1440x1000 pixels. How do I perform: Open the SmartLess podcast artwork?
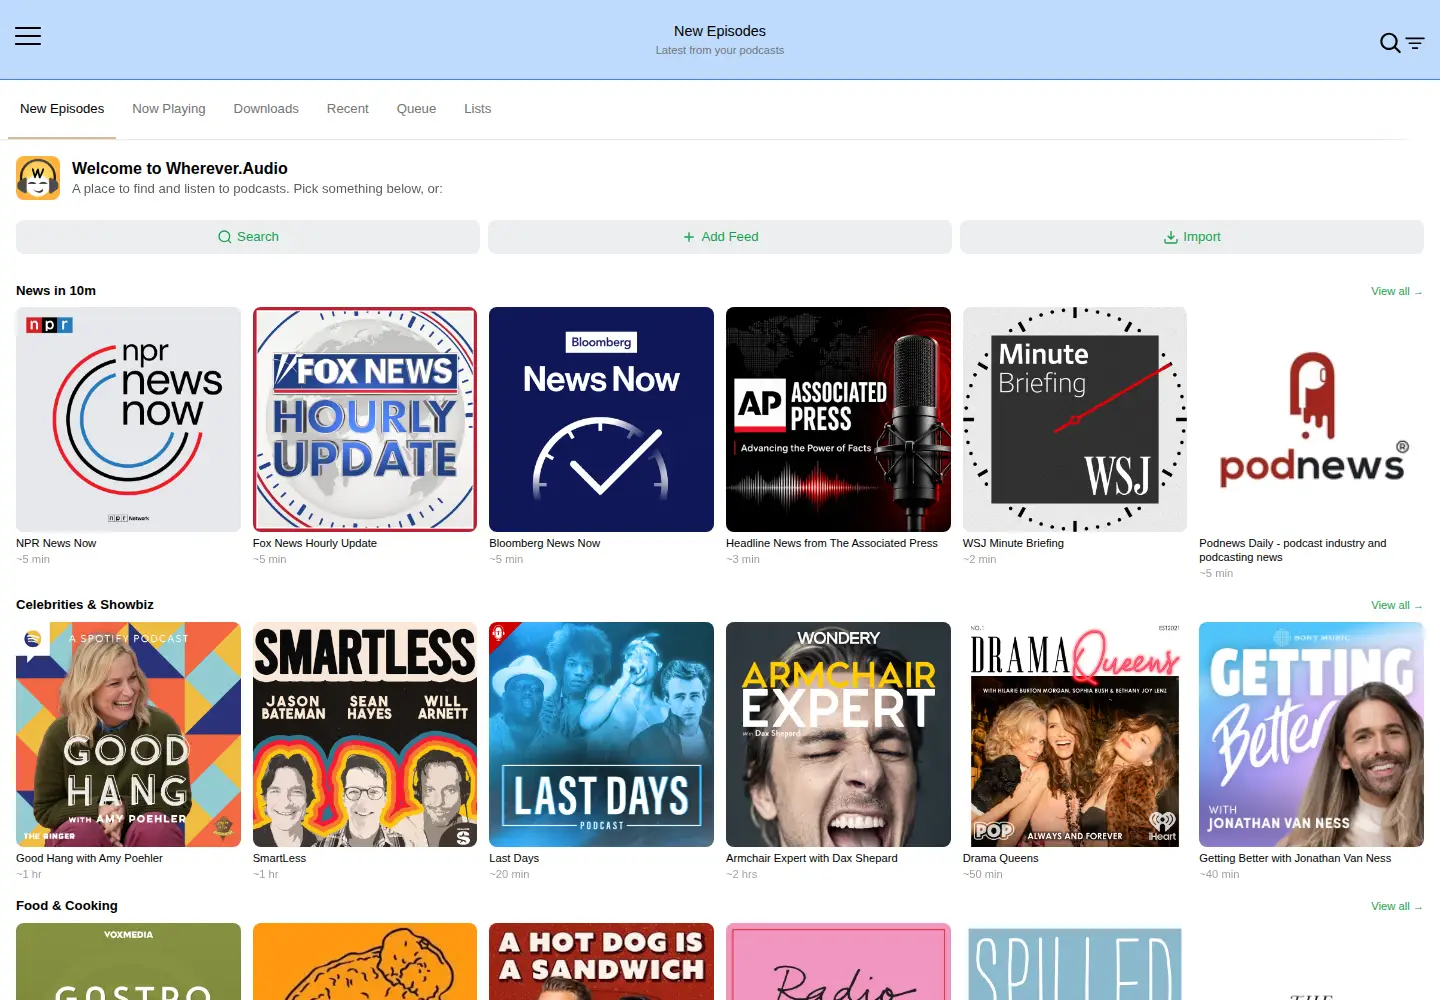[x=365, y=734]
